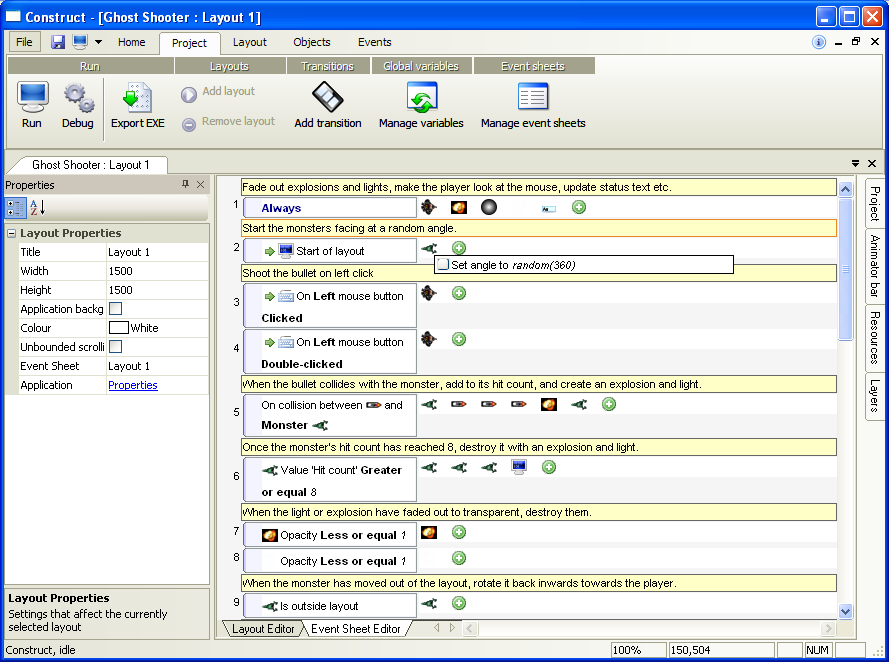
Task: Sort properties alphabetically with A-Z icon
Action: [37, 207]
